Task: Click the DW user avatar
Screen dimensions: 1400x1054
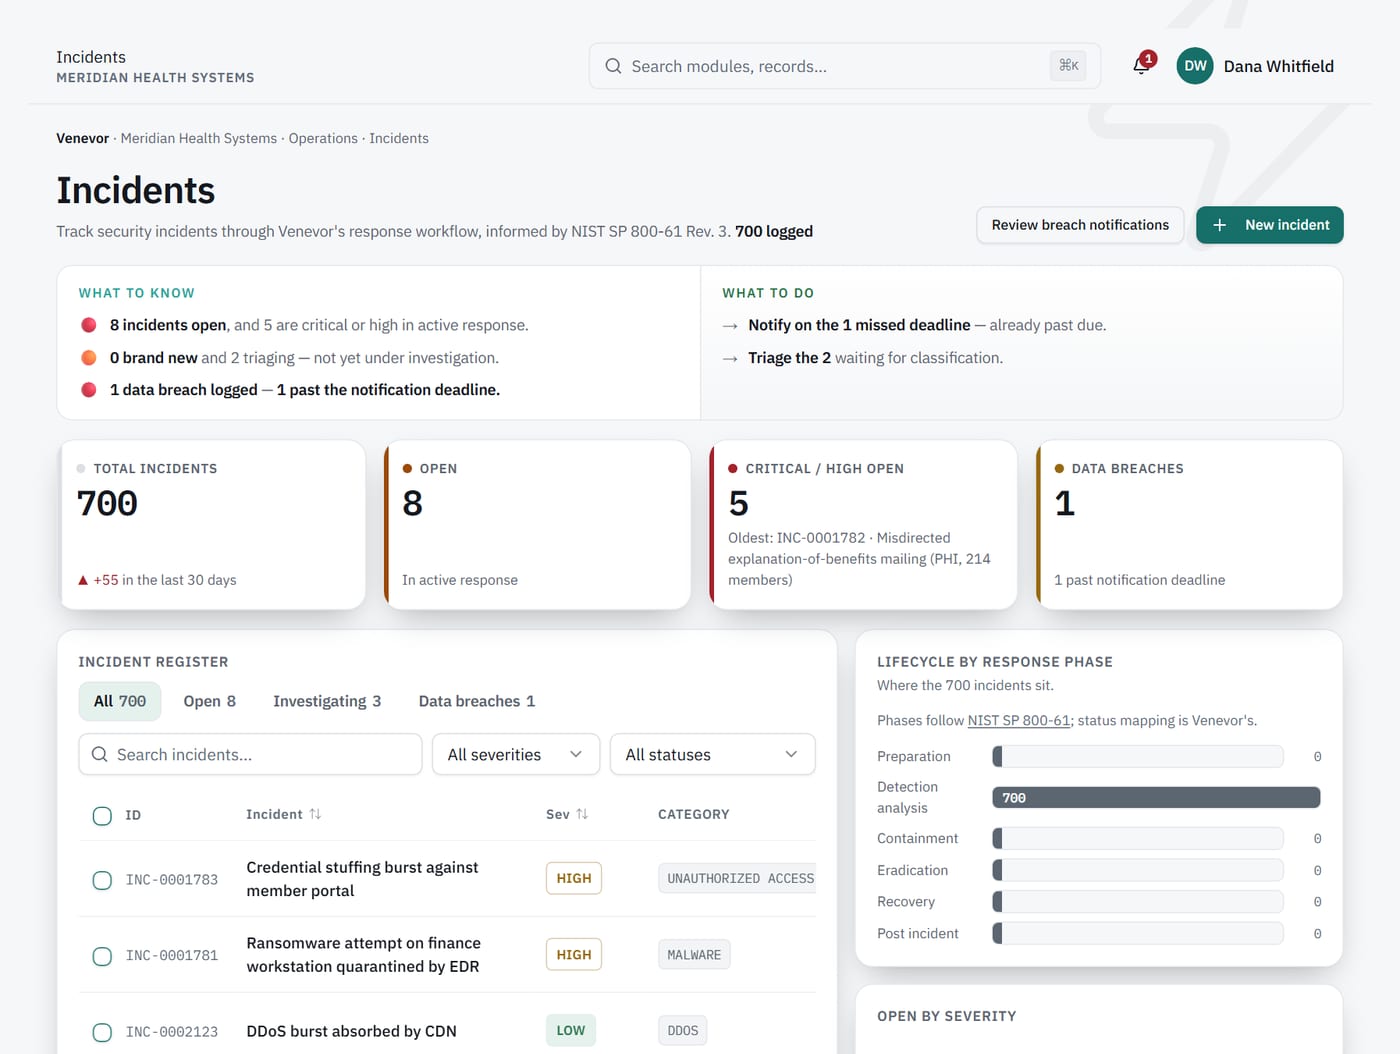Action: click(x=1195, y=66)
